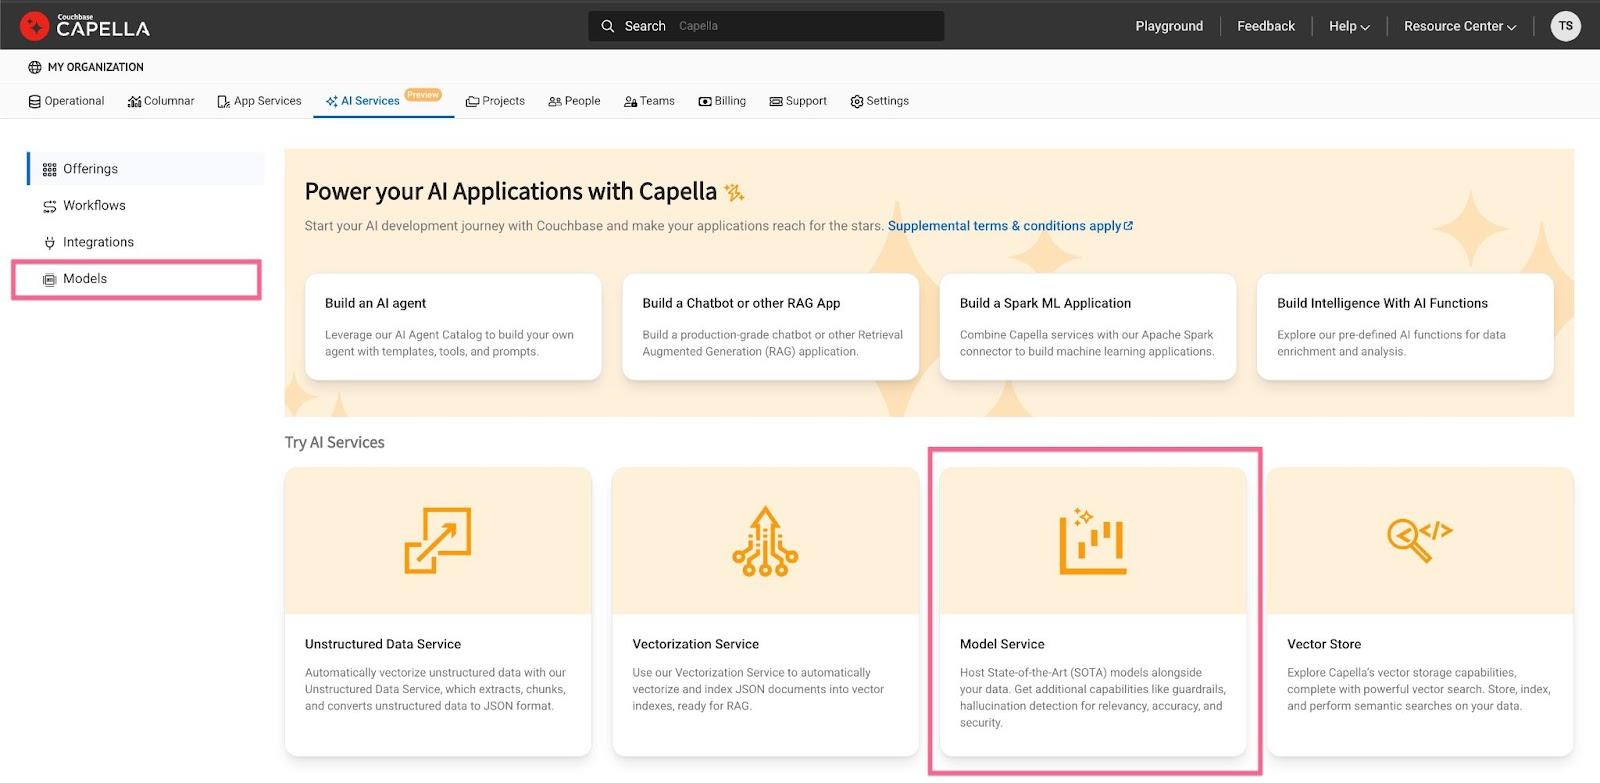Click the Vector Store description text
Screen dimensions: 1600x783
(1419, 689)
